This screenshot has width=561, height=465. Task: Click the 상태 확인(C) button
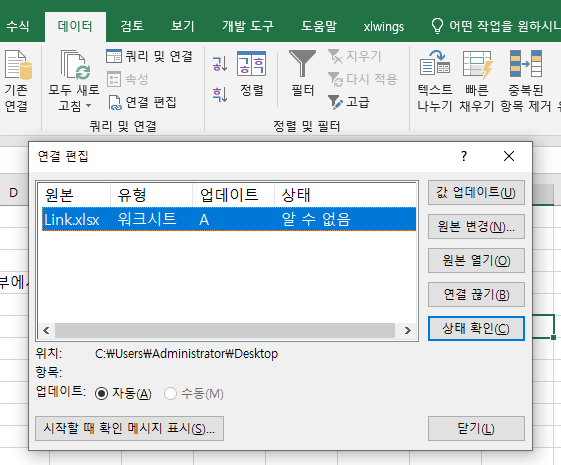pos(476,328)
